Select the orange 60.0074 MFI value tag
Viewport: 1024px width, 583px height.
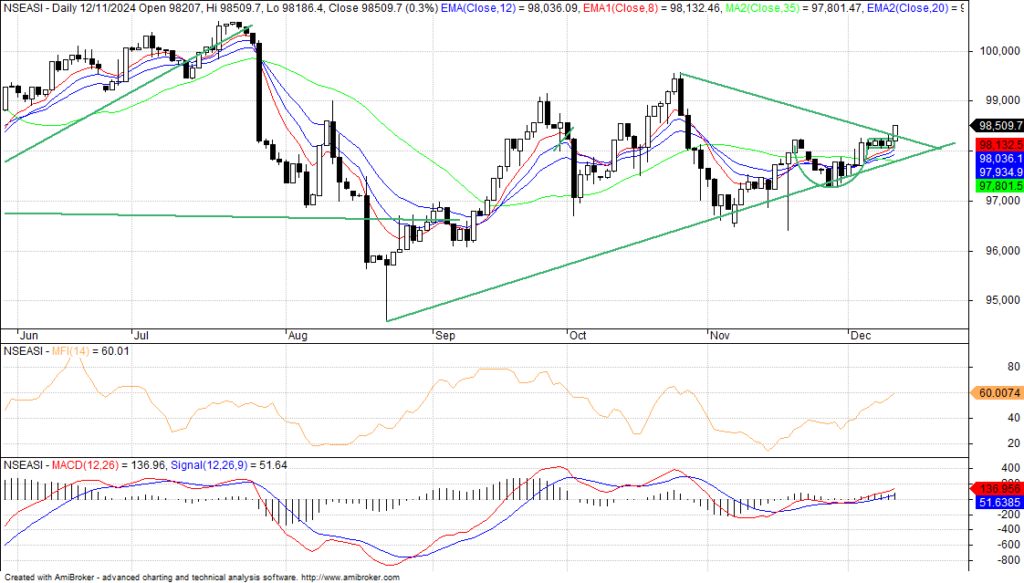(996, 394)
